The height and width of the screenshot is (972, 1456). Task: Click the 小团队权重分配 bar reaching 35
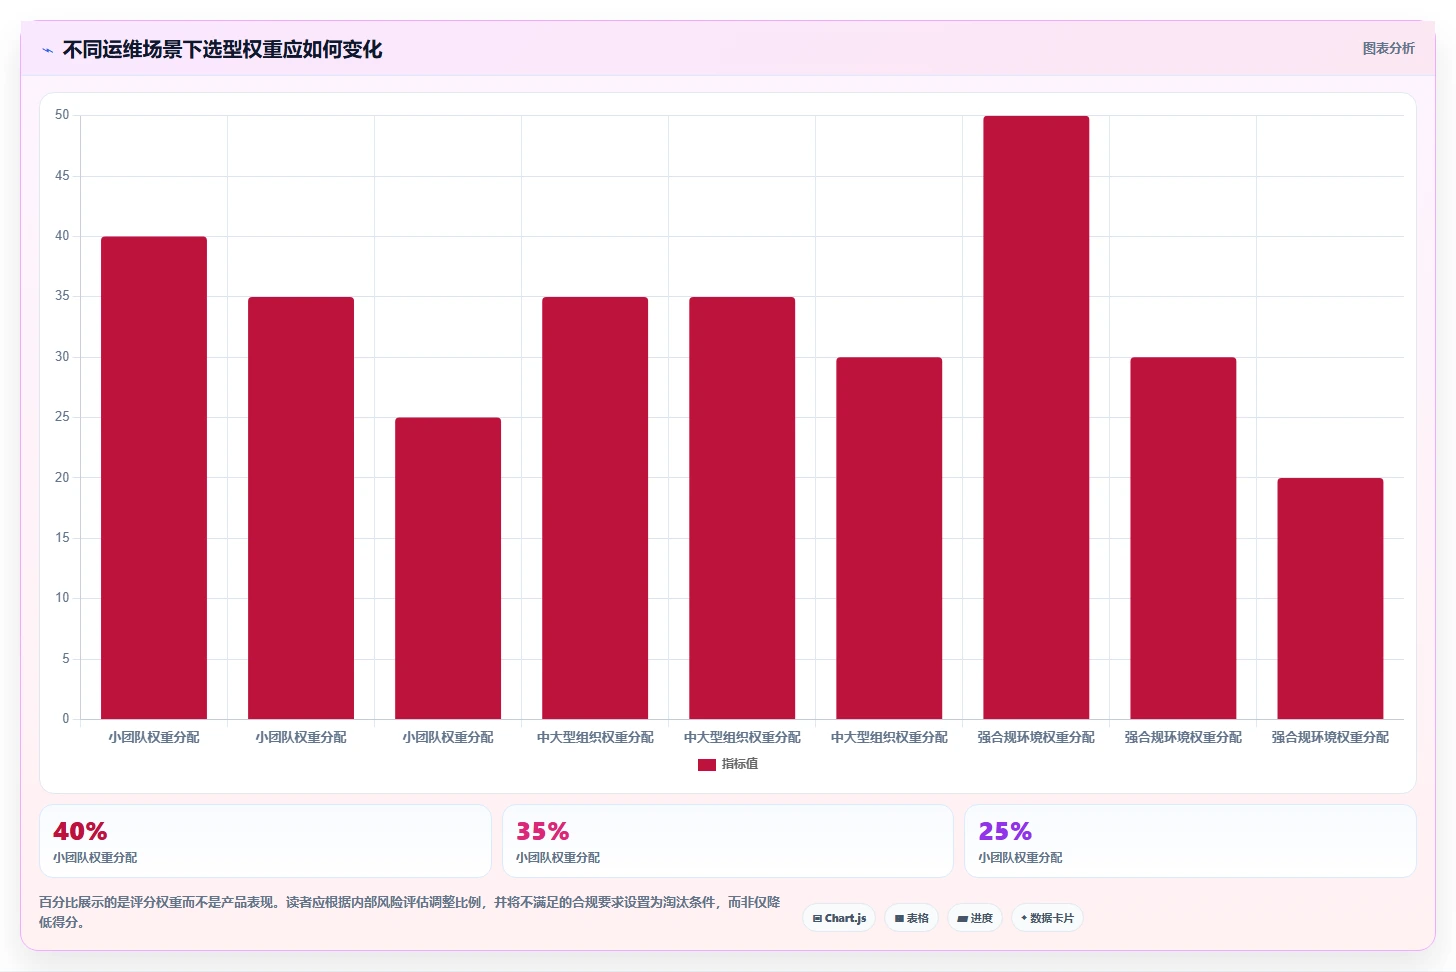pos(301,508)
